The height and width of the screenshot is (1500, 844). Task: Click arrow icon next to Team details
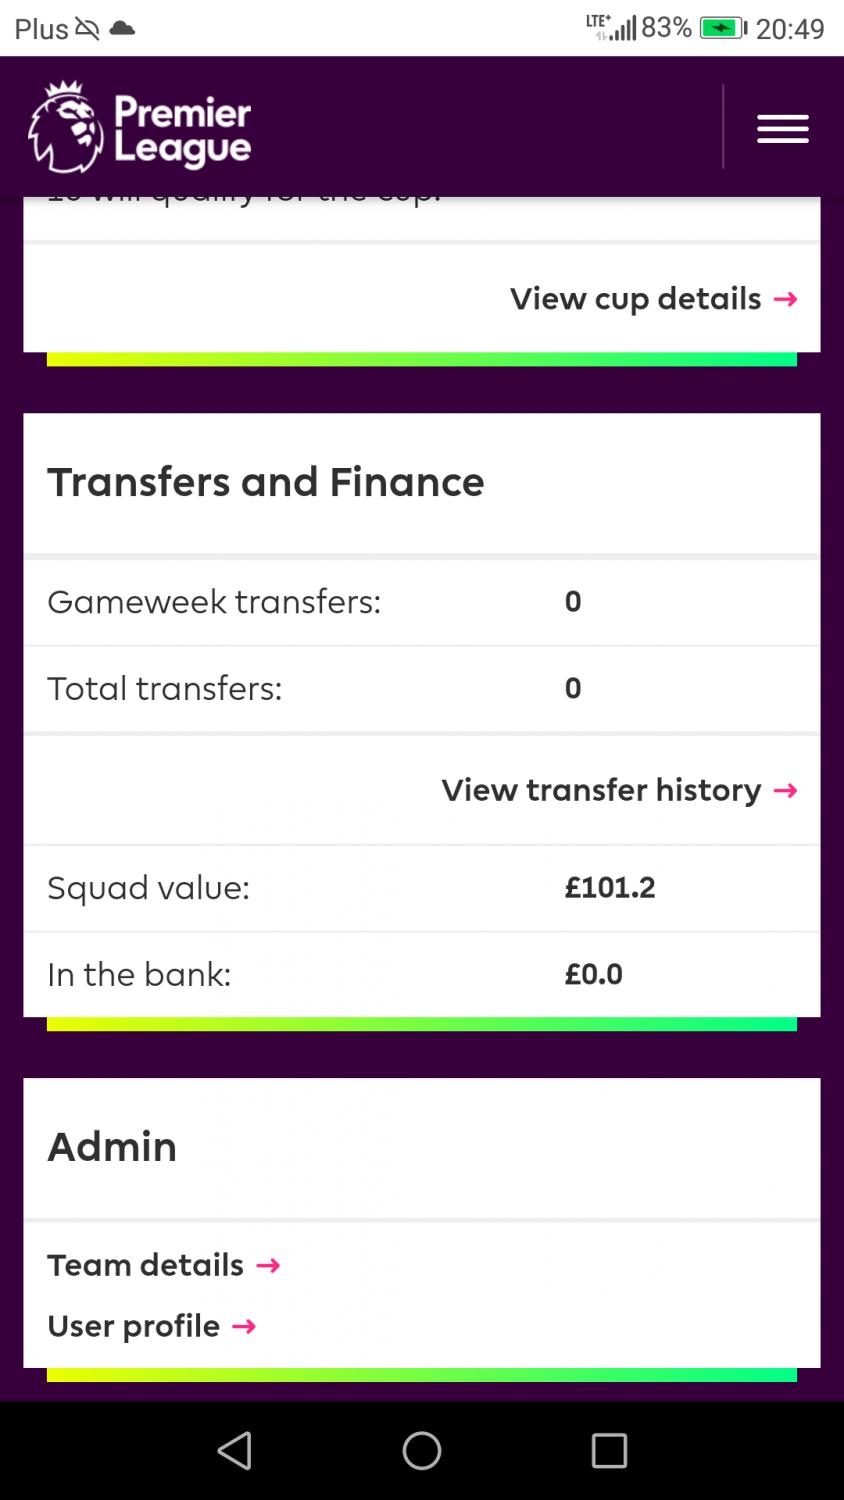268,1266
